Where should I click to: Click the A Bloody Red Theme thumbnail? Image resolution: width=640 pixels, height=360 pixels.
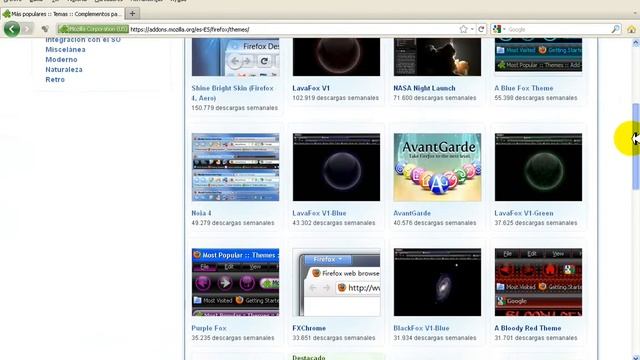(538, 282)
